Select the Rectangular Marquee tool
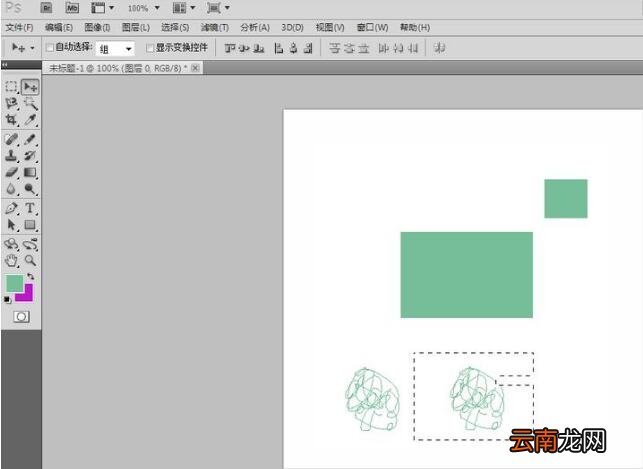The width and height of the screenshot is (643, 469). click(x=11, y=87)
